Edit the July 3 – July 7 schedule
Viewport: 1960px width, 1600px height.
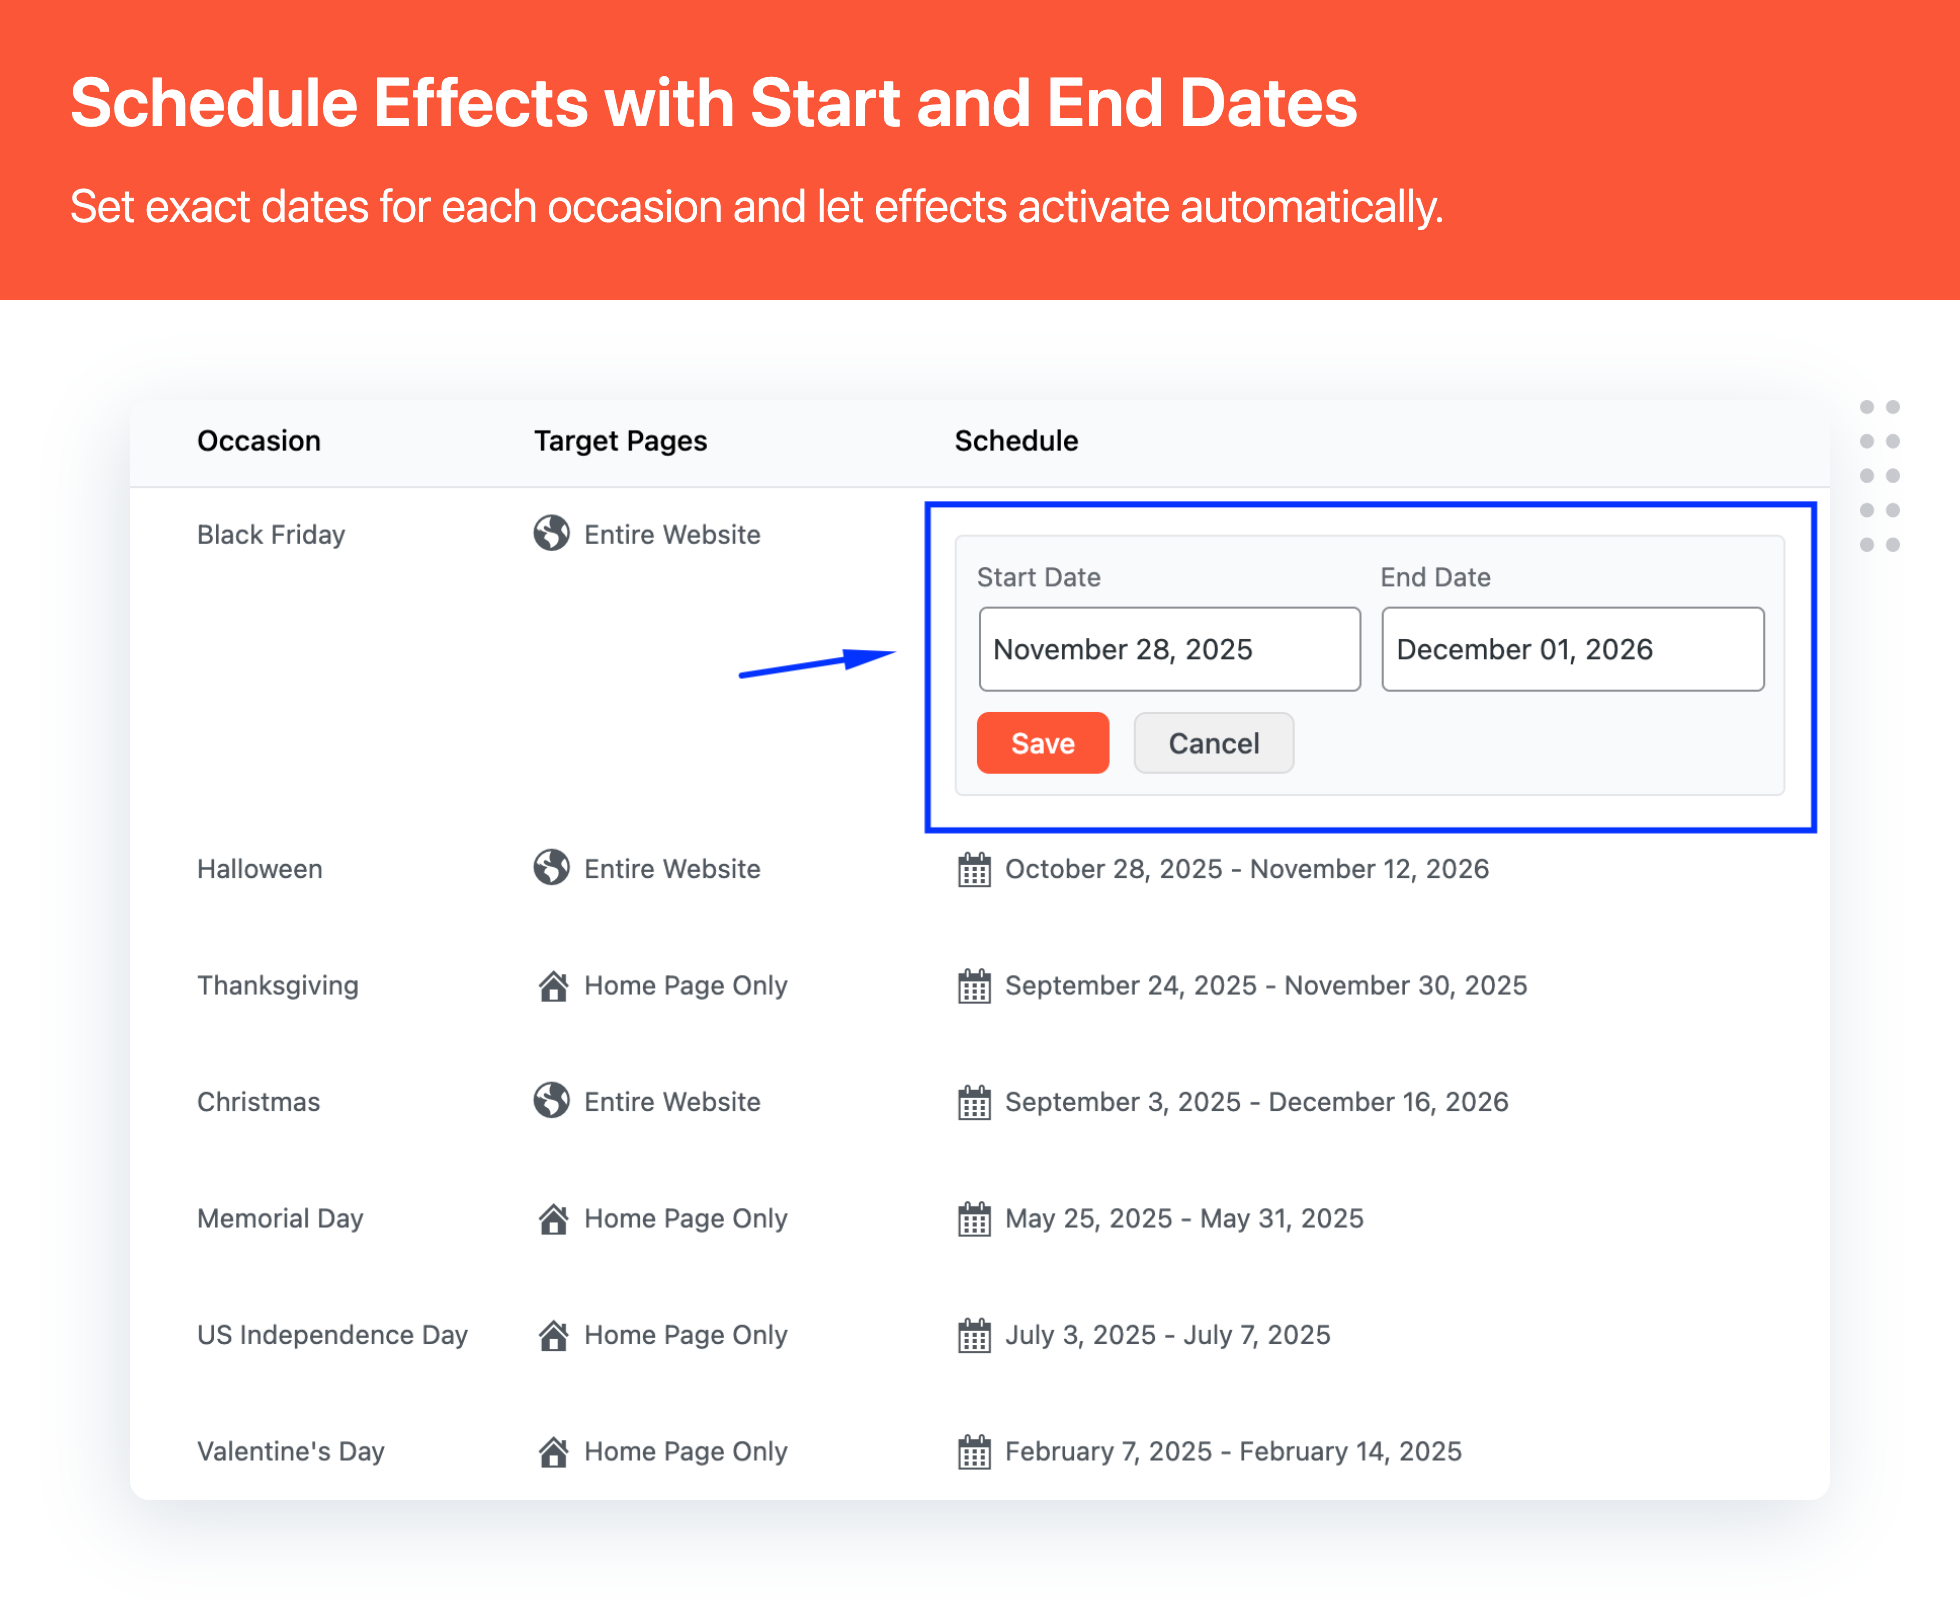(1167, 1335)
